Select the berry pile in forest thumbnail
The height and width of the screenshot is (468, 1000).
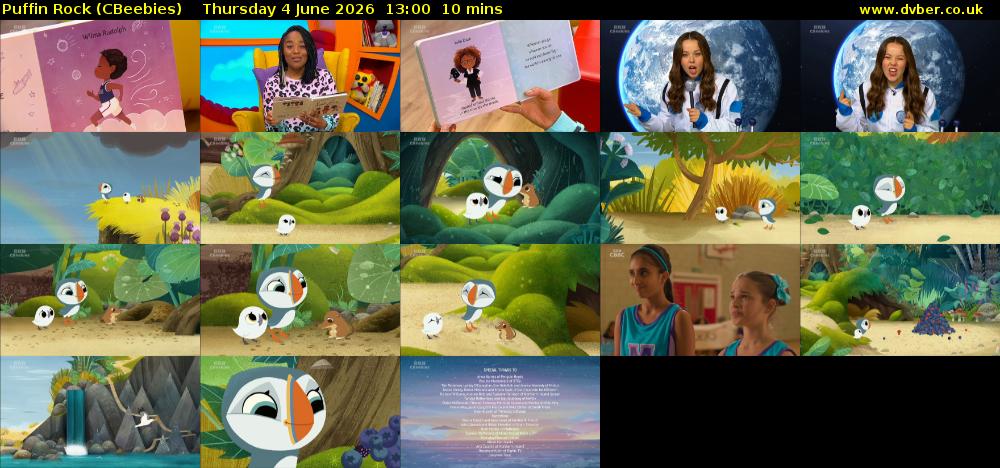point(900,300)
